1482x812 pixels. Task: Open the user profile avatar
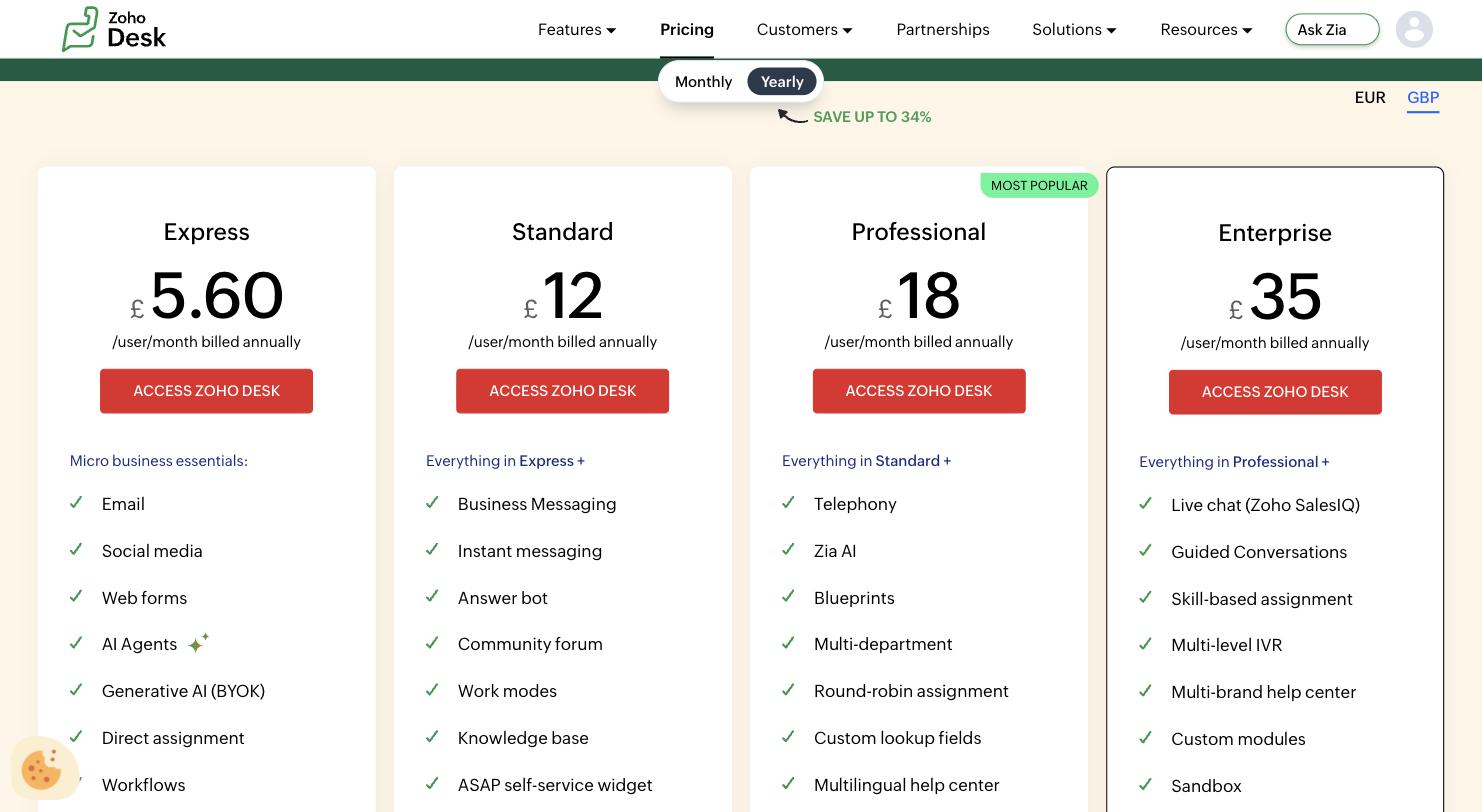tap(1414, 29)
